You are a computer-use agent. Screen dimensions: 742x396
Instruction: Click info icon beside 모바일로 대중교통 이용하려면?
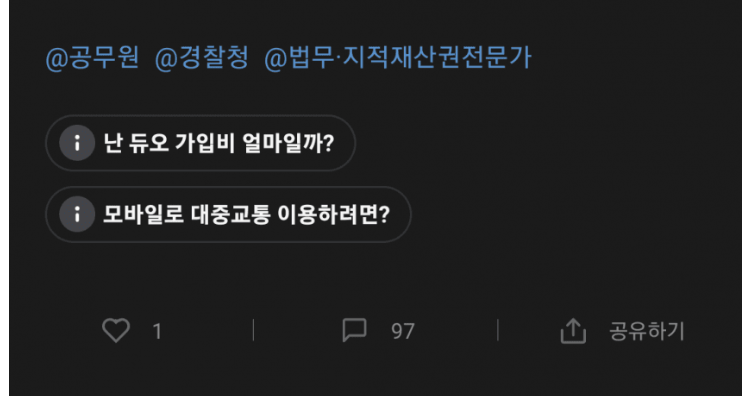(77, 214)
